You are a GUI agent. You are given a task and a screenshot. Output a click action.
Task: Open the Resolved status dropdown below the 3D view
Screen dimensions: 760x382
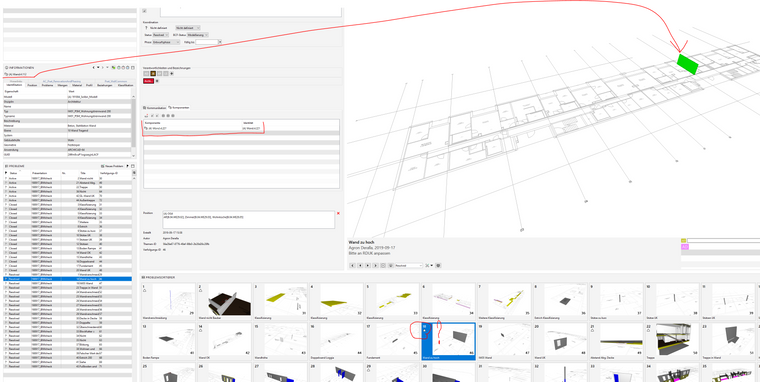pos(409,265)
